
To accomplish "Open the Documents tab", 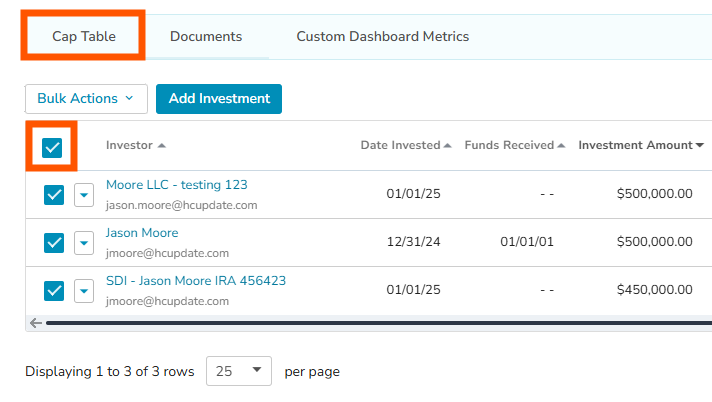I will click(206, 37).
